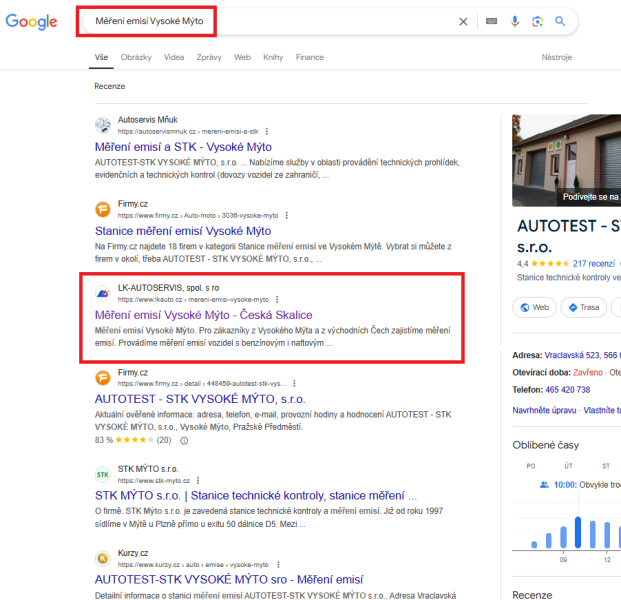Click the Web button in knowledge panel
This screenshot has height=600, width=621.
534,307
